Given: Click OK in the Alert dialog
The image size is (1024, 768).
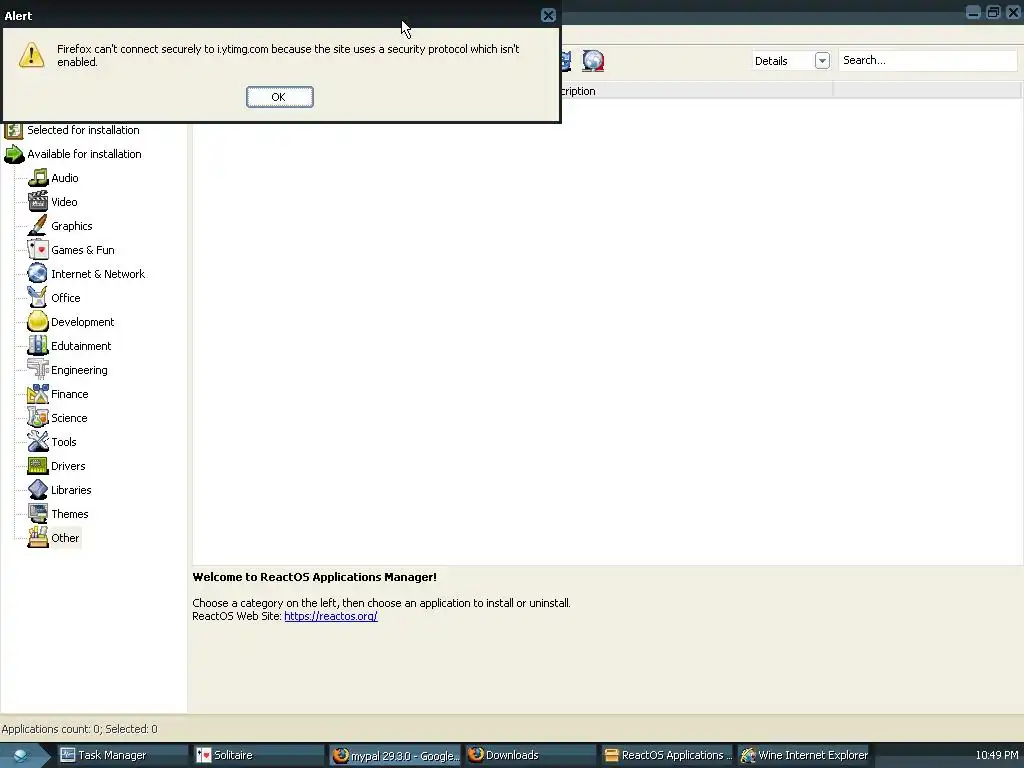Looking at the screenshot, I should click(x=280, y=97).
